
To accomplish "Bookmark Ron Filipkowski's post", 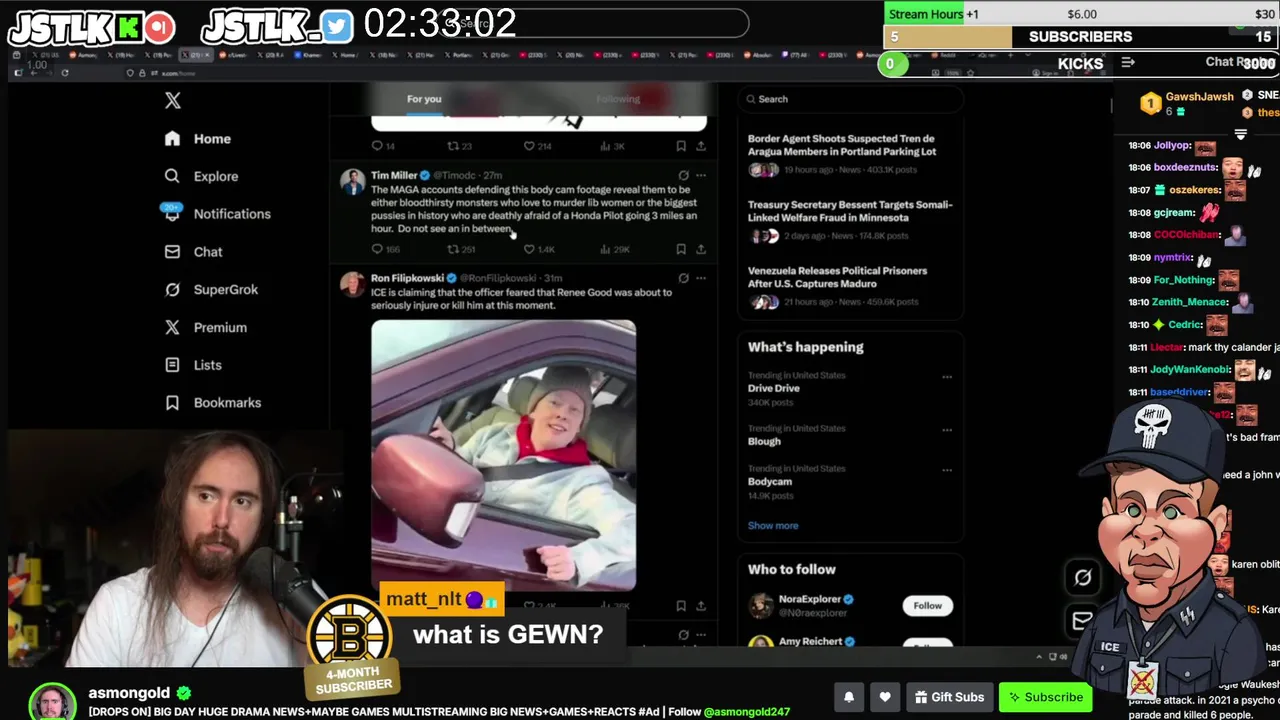I will point(681,606).
